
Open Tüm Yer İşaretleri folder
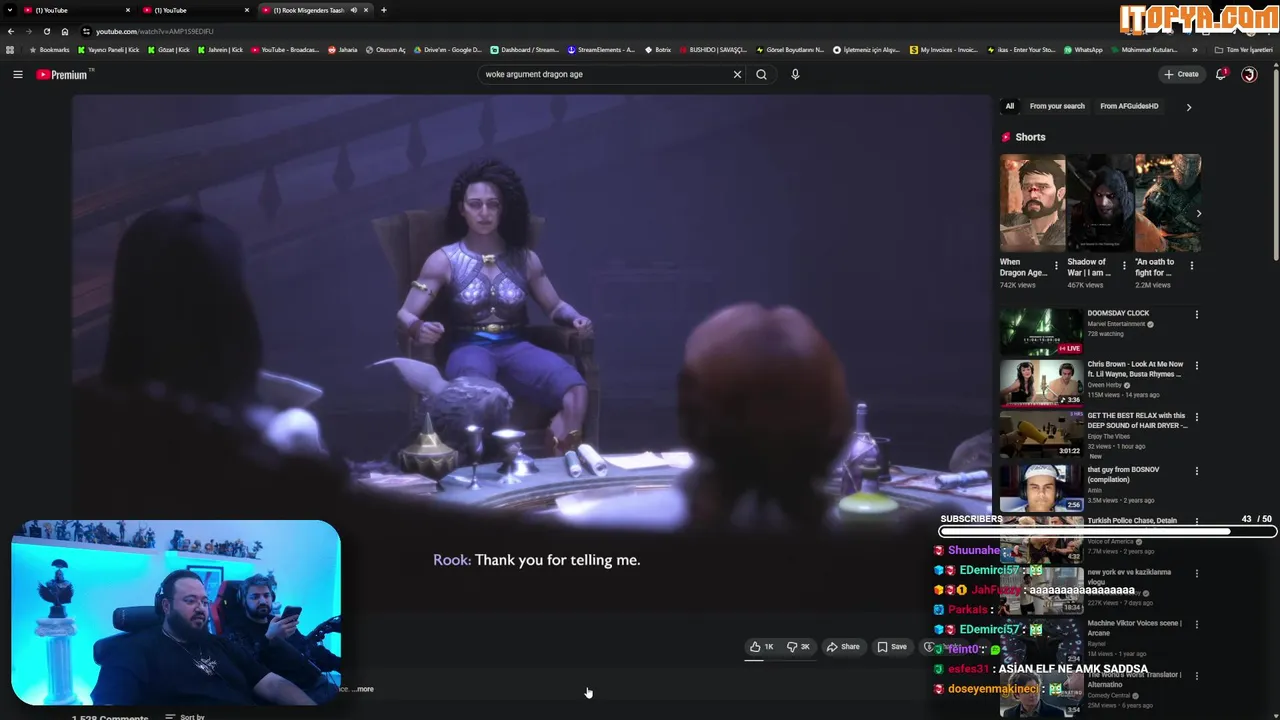[x=1243, y=49]
